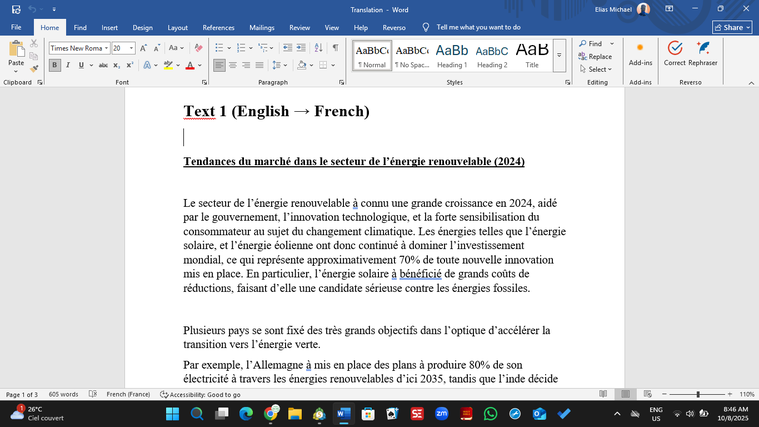
Task: Increase font size with Grow Font icon
Action: pyautogui.click(x=143, y=48)
